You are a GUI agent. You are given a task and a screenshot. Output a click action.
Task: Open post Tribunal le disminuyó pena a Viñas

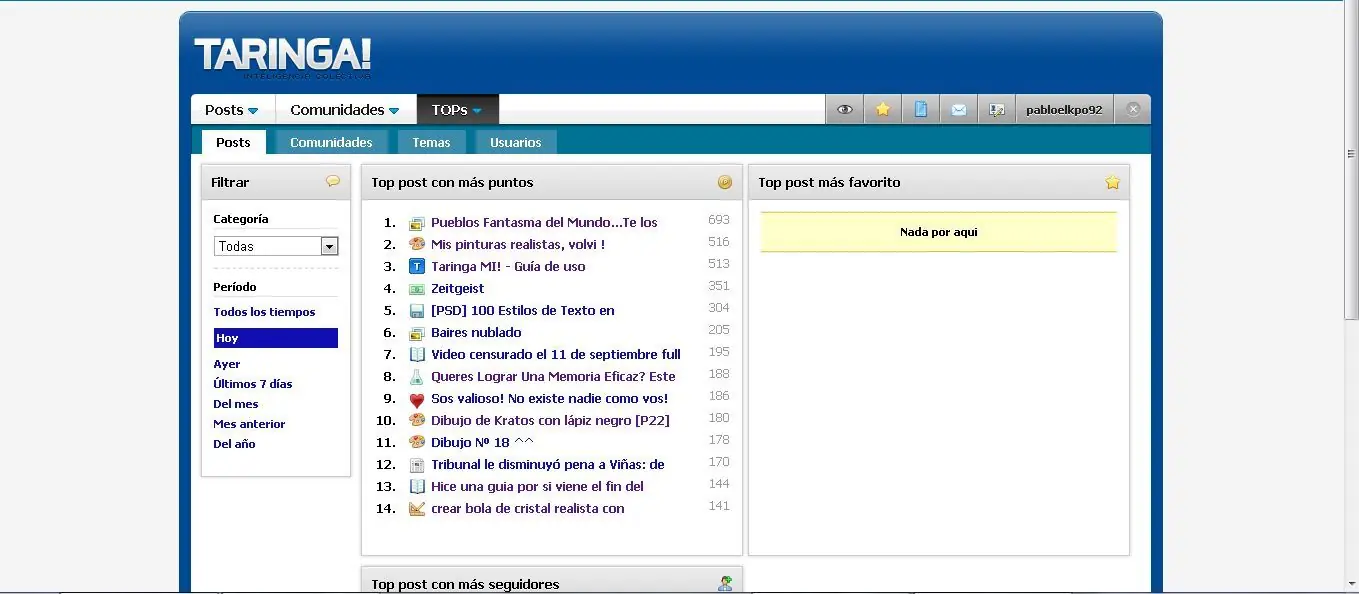tap(548, 464)
